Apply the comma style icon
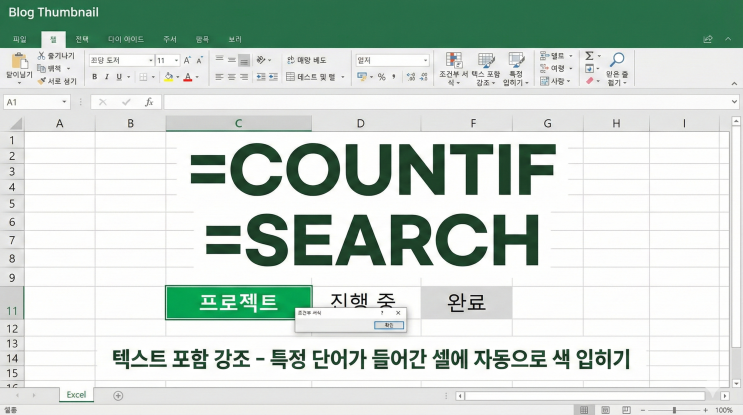The height and width of the screenshot is (415, 743). (x=394, y=76)
